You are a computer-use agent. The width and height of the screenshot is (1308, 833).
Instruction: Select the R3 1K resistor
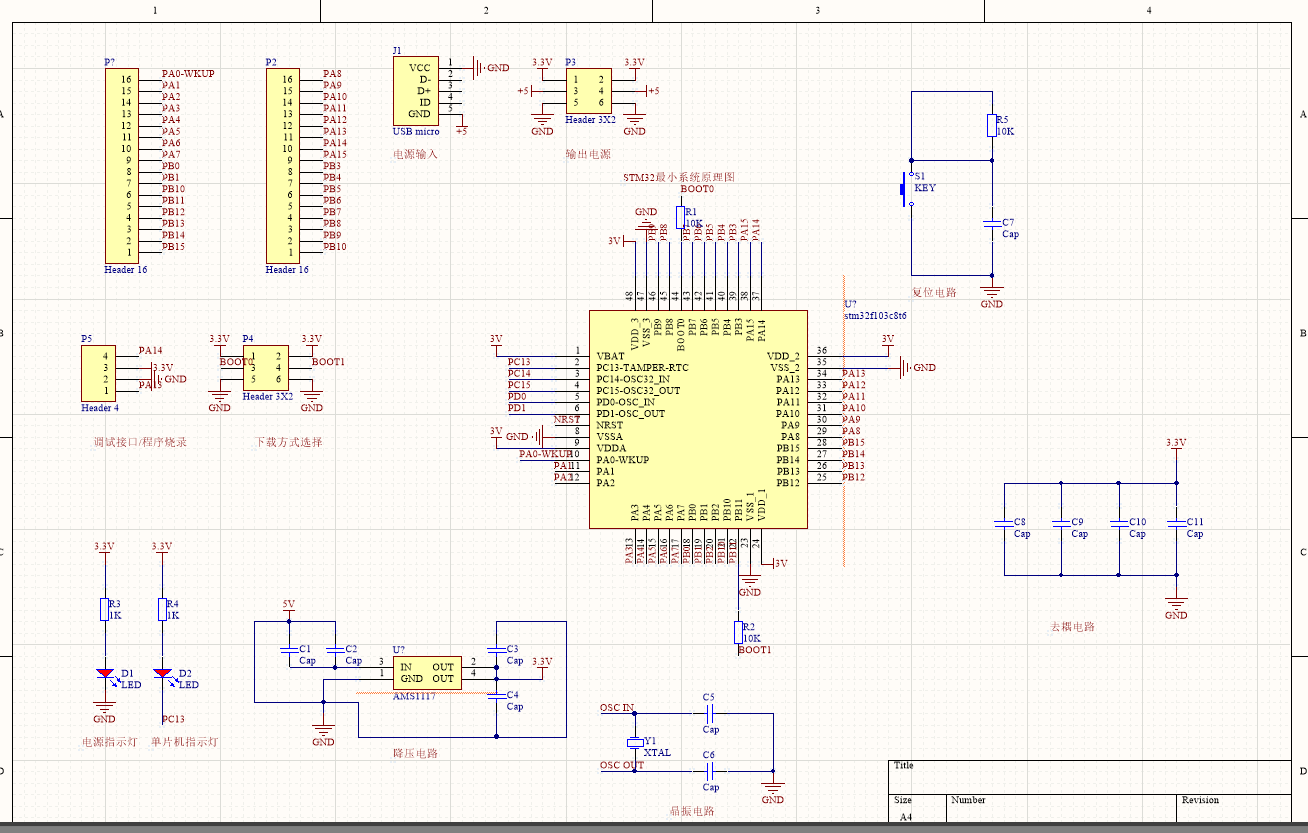click(104, 609)
